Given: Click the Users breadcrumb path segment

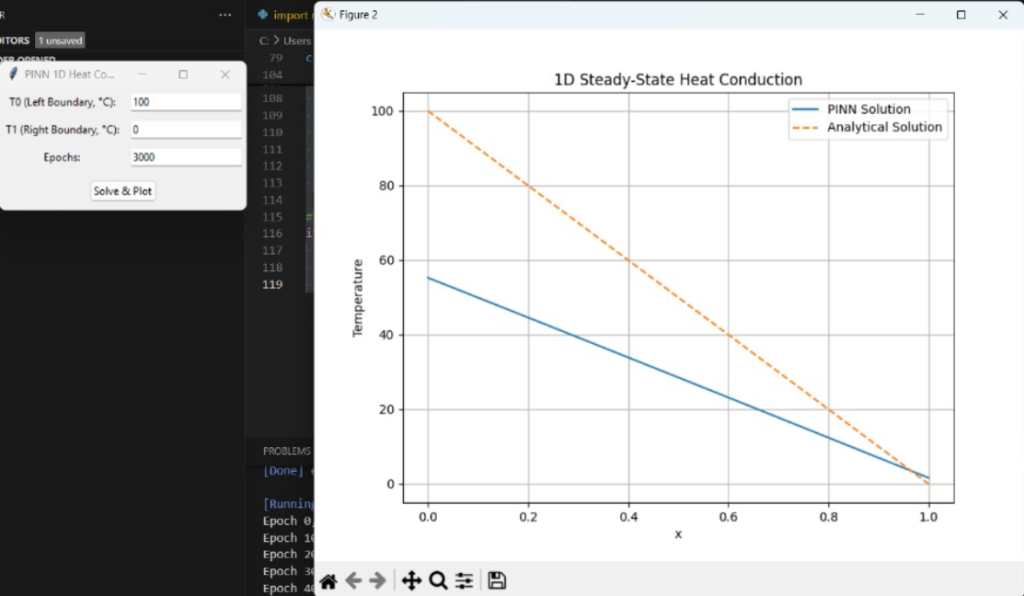Looking at the screenshot, I should [x=296, y=41].
